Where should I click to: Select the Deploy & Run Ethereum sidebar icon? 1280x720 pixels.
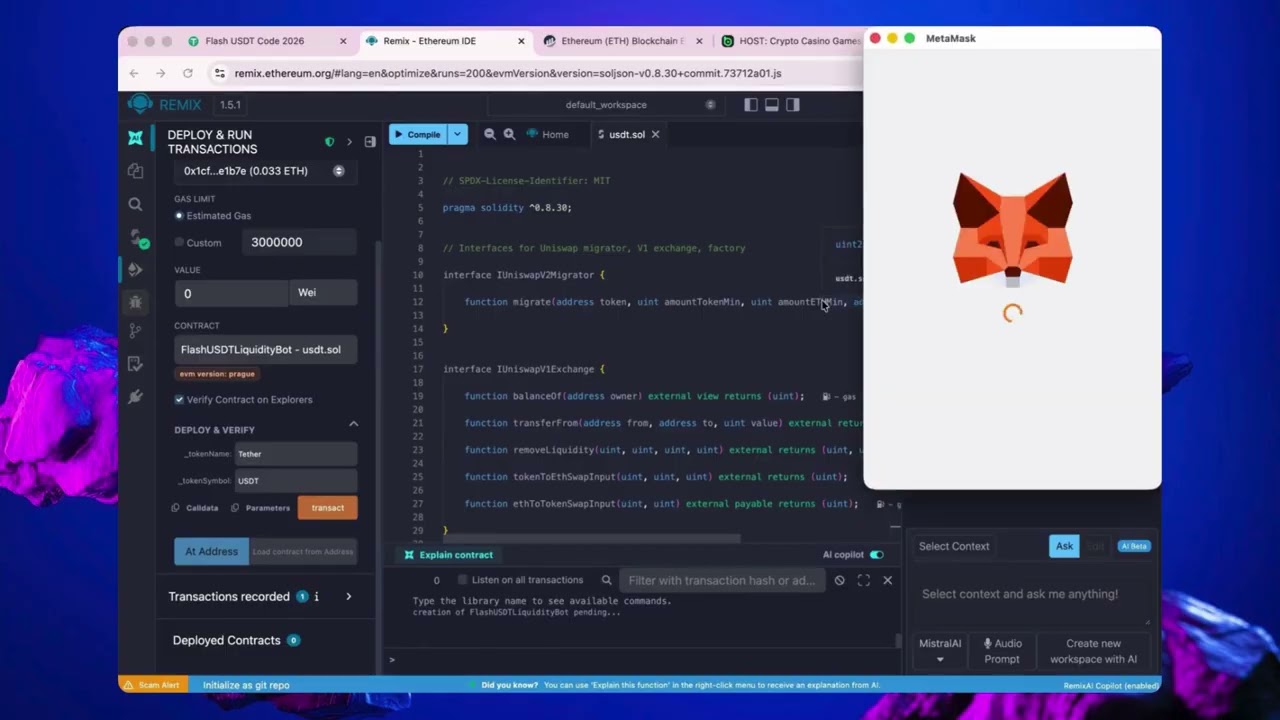pyautogui.click(x=136, y=269)
